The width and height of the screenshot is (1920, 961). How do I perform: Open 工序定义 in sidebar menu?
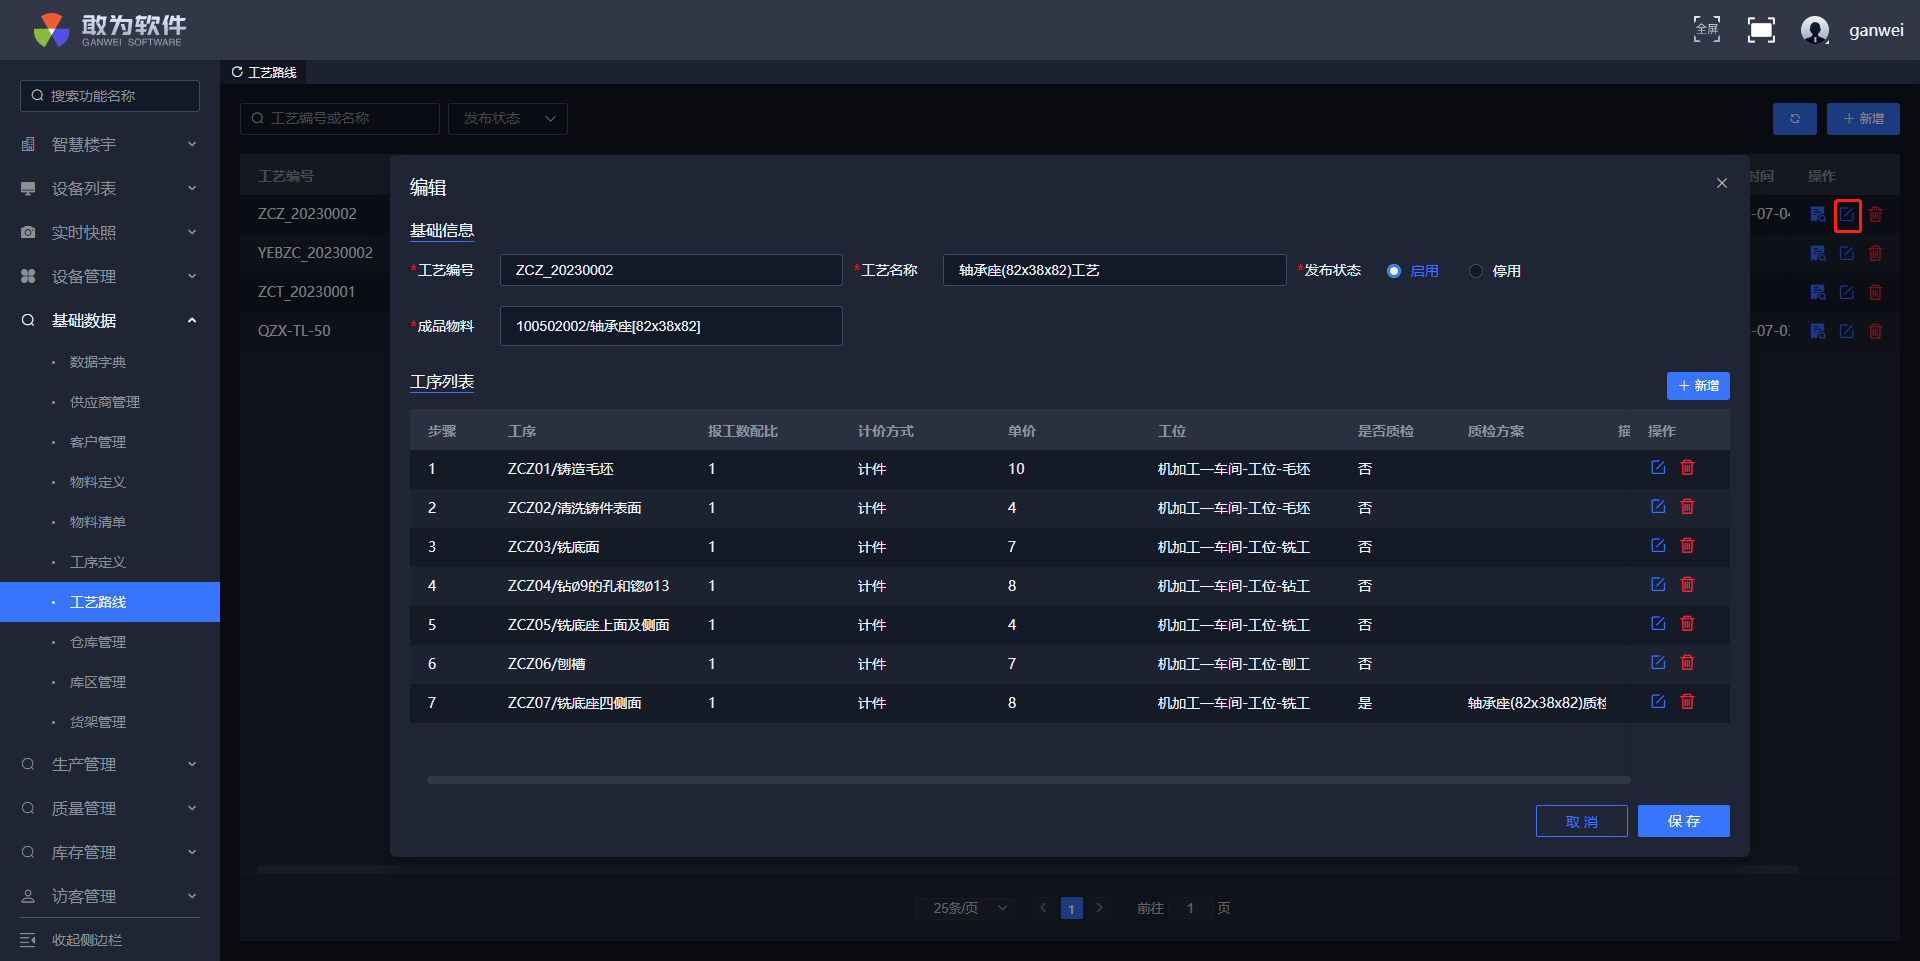98,562
